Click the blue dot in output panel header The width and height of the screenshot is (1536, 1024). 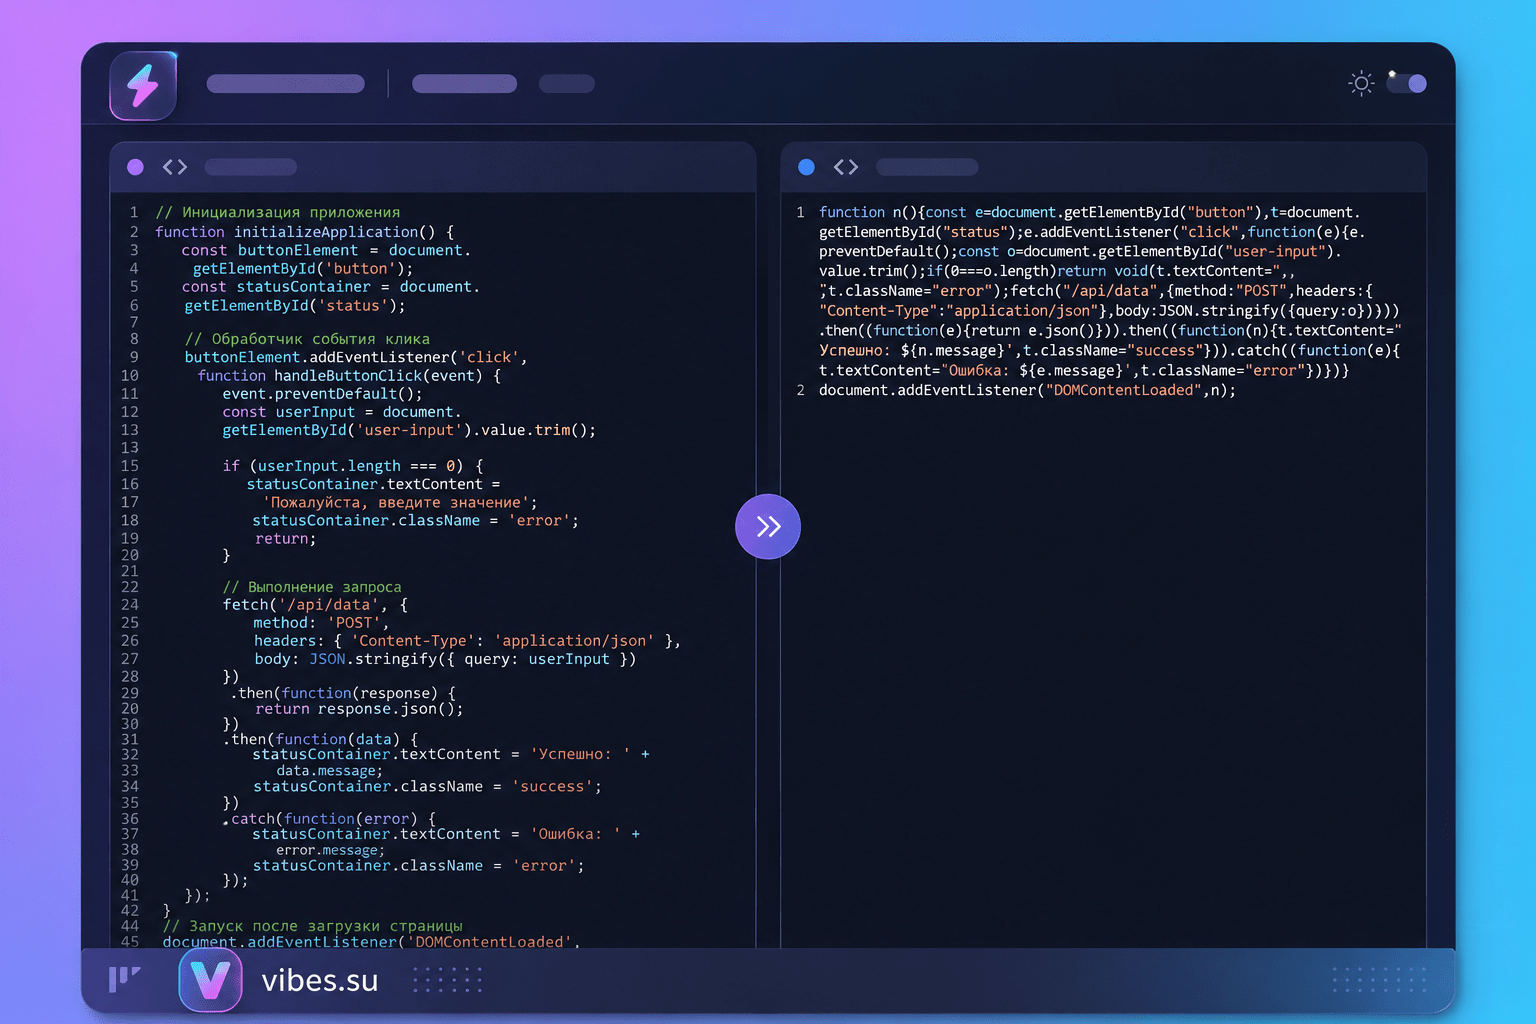pyautogui.click(x=806, y=167)
